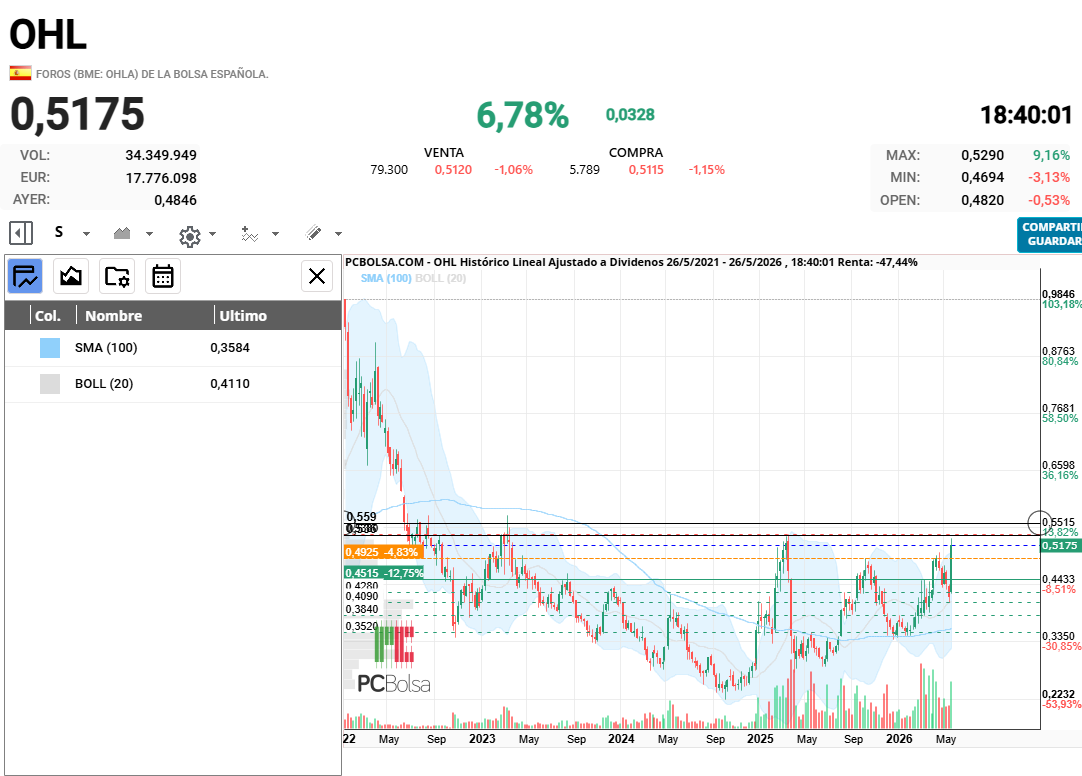
Task: Click the OPEN value 0,4820
Action: click(x=983, y=201)
